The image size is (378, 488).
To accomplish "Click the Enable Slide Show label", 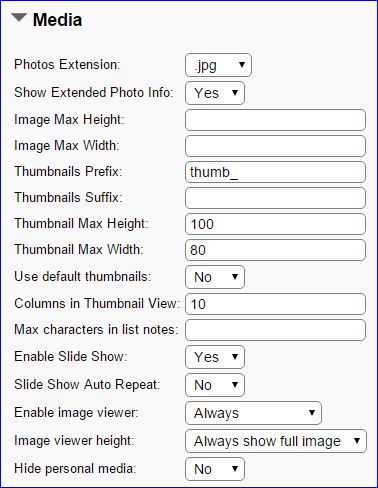I will tap(71, 356).
